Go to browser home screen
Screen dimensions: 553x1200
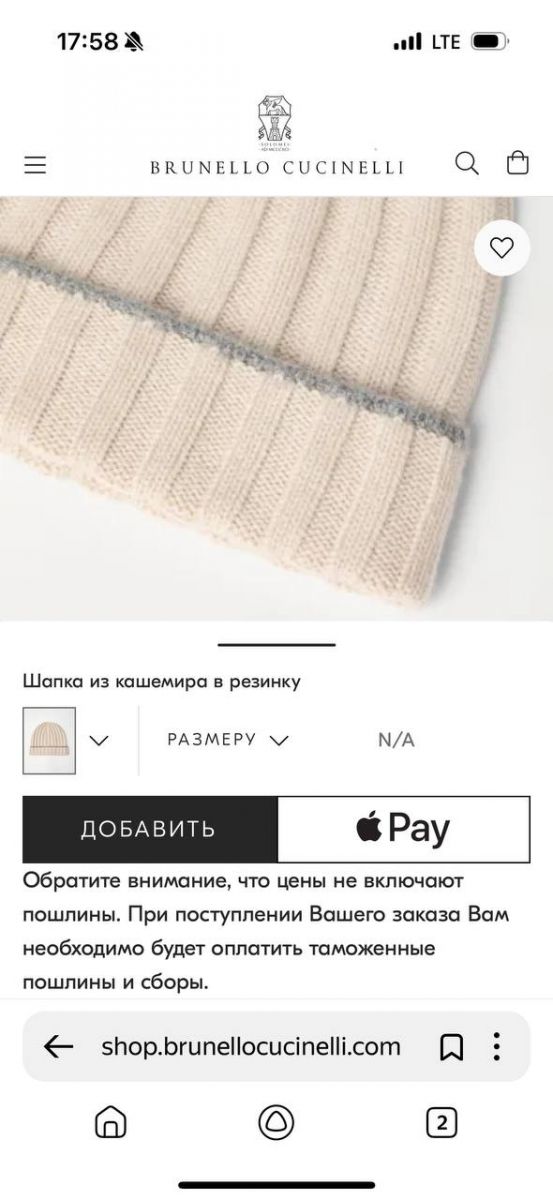111,1122
